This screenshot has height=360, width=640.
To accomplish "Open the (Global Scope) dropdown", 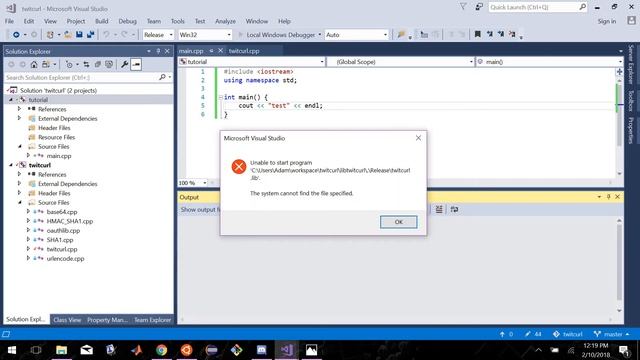I will tap(401, 62).
